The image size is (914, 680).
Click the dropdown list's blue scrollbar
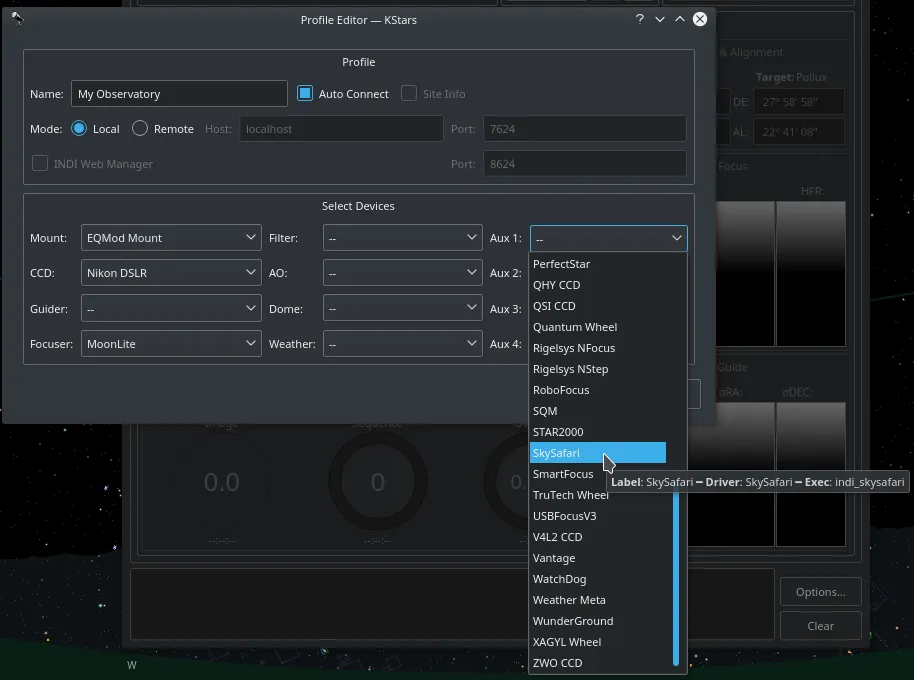tap(676, 577)
